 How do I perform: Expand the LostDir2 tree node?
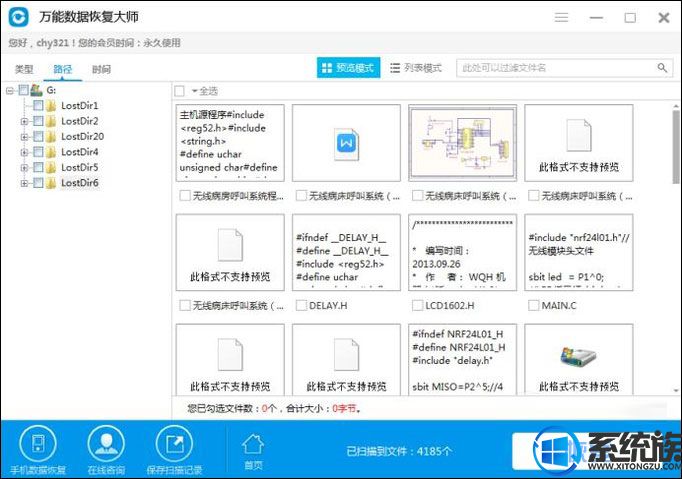coord(24,121)
